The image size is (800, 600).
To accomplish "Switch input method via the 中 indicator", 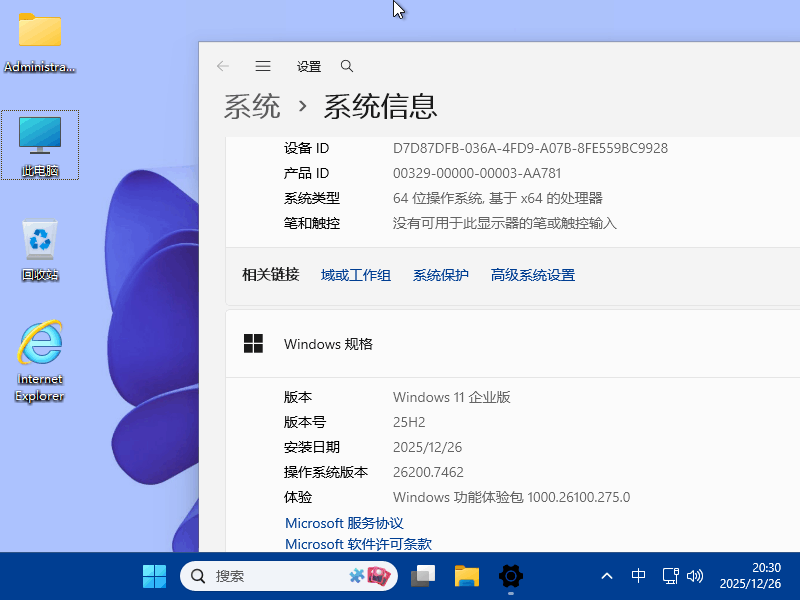I will click(x=638, y=576).
